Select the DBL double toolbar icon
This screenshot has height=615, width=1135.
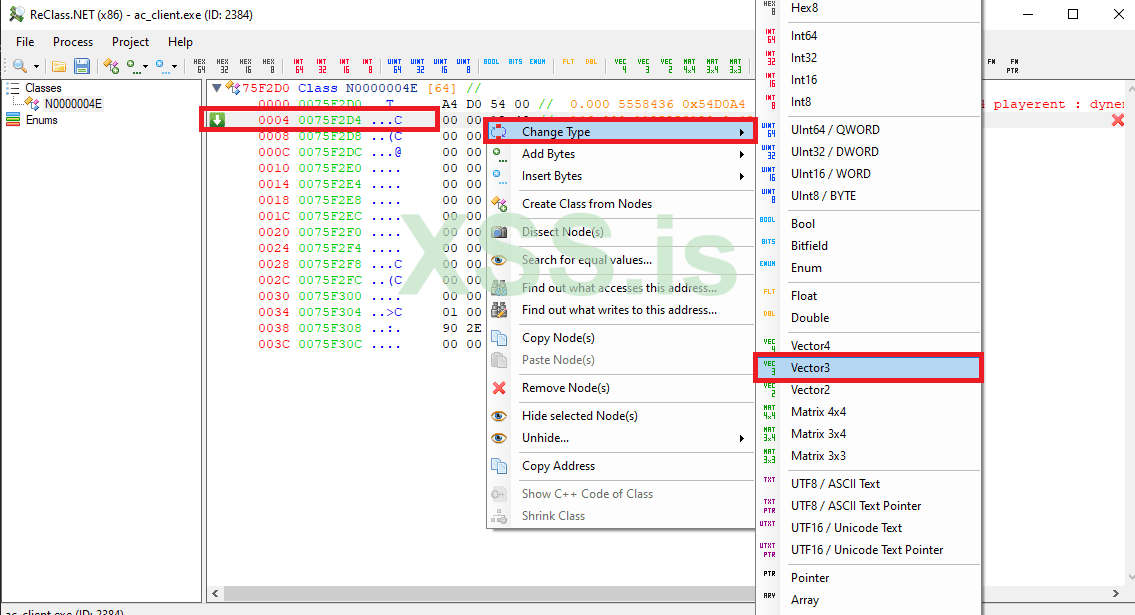[x=591, y=62]
